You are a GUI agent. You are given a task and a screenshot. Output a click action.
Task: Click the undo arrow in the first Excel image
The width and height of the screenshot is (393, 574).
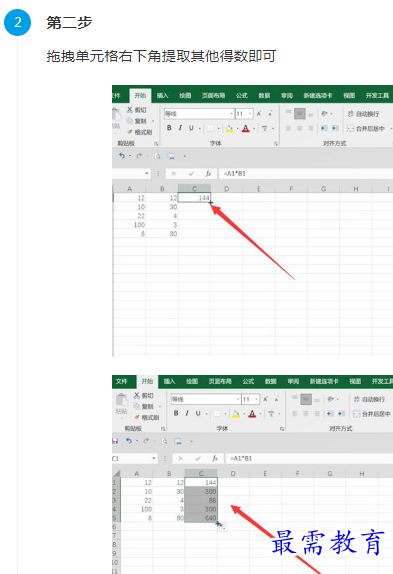pyautogui.click(x=122, y=156)
